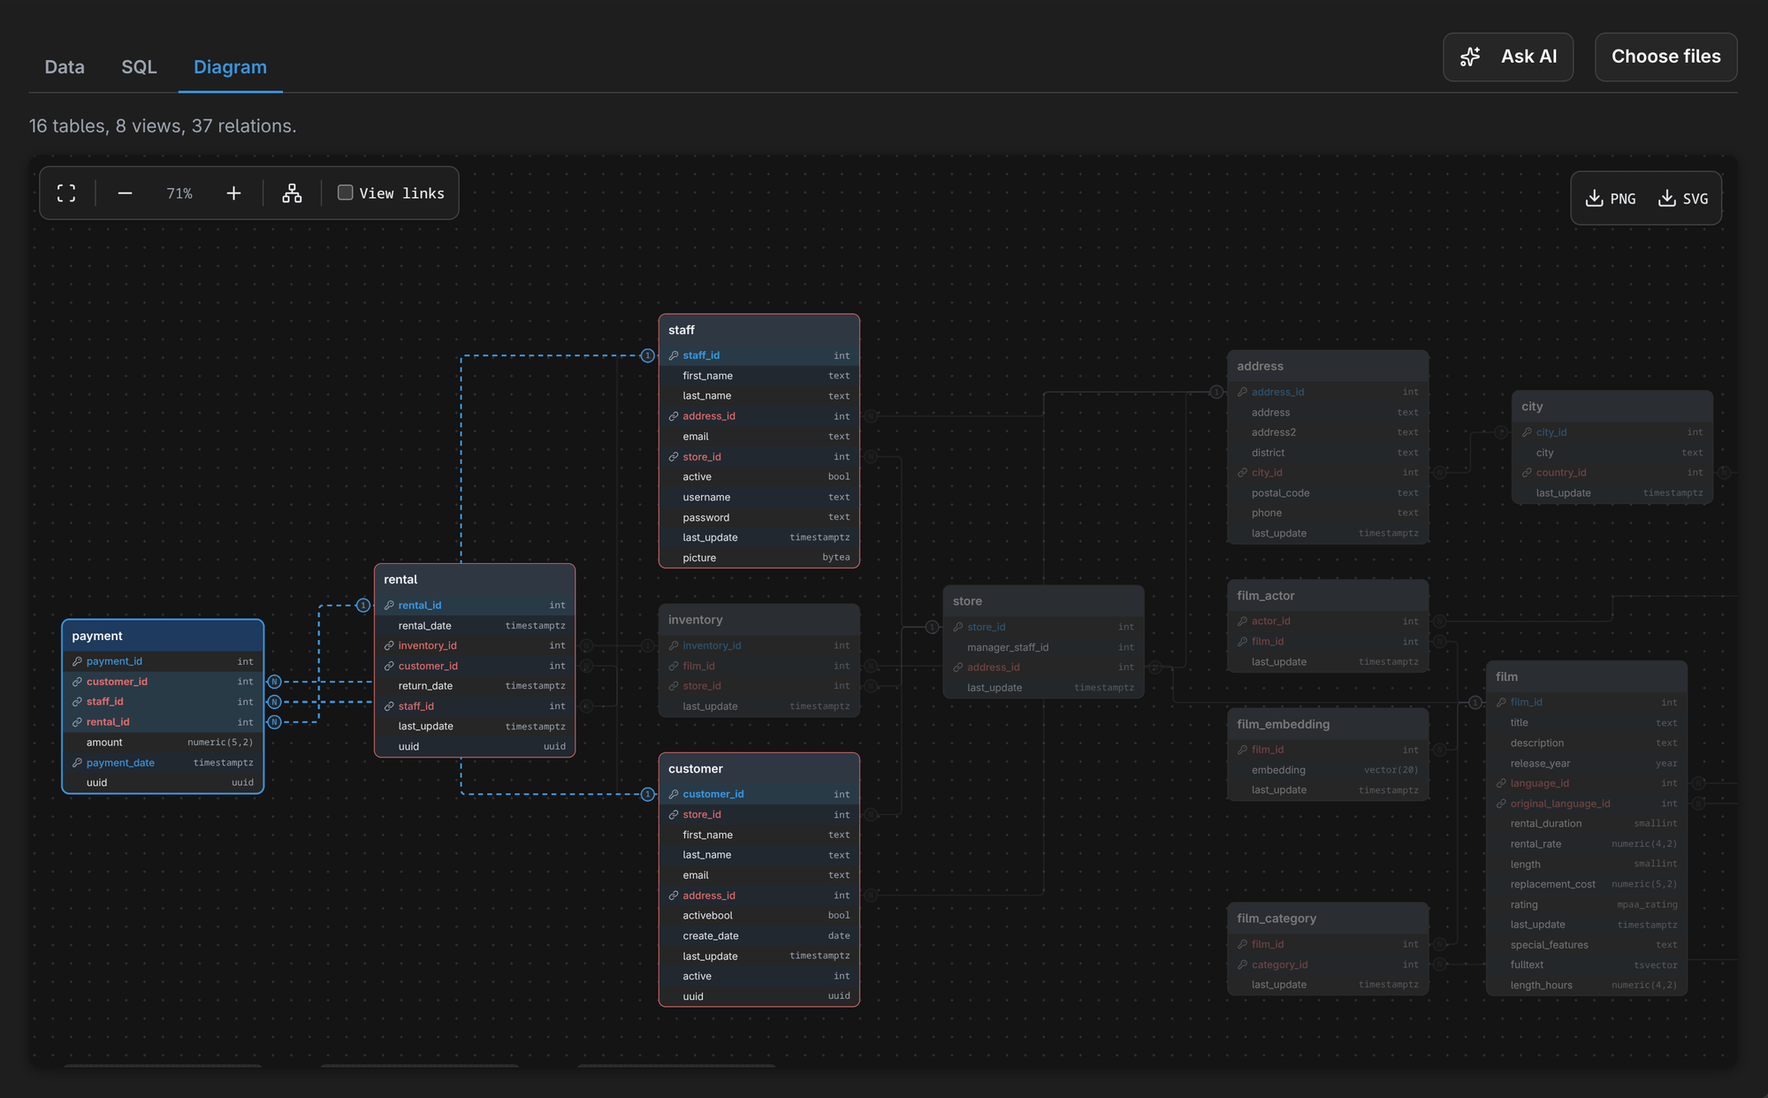Click the N relation marker at payment rental_id
1768x1098 pixels.
coord(274,722)
